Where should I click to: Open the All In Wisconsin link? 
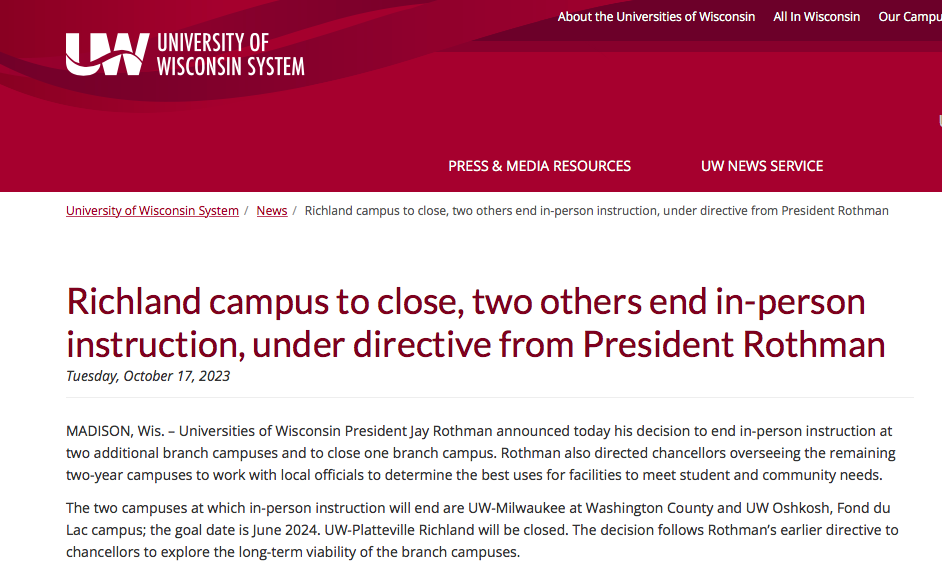point(816,17)
